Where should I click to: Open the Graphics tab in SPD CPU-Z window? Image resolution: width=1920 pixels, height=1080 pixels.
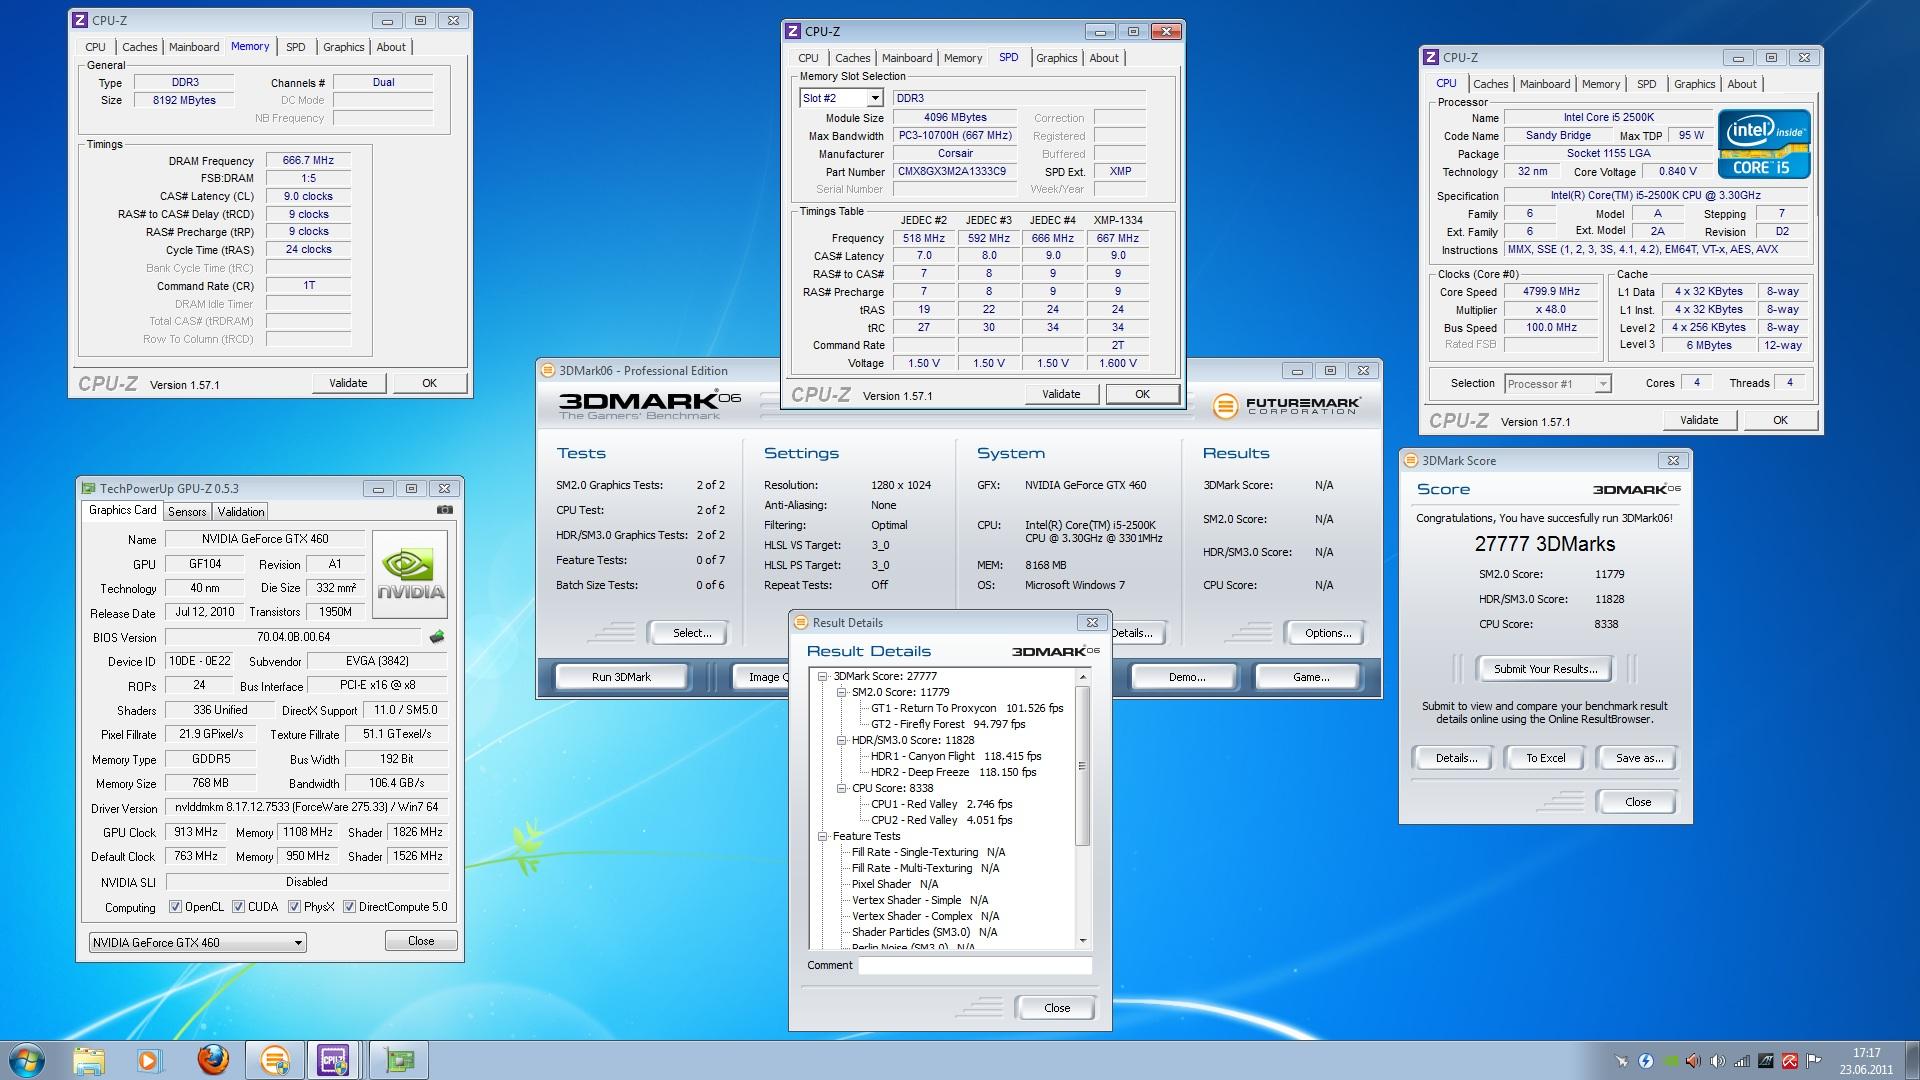[1056, 58]
